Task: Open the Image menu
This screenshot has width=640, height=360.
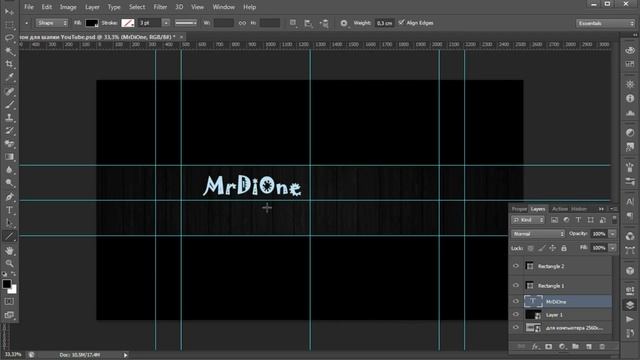Action: point(68,7)
